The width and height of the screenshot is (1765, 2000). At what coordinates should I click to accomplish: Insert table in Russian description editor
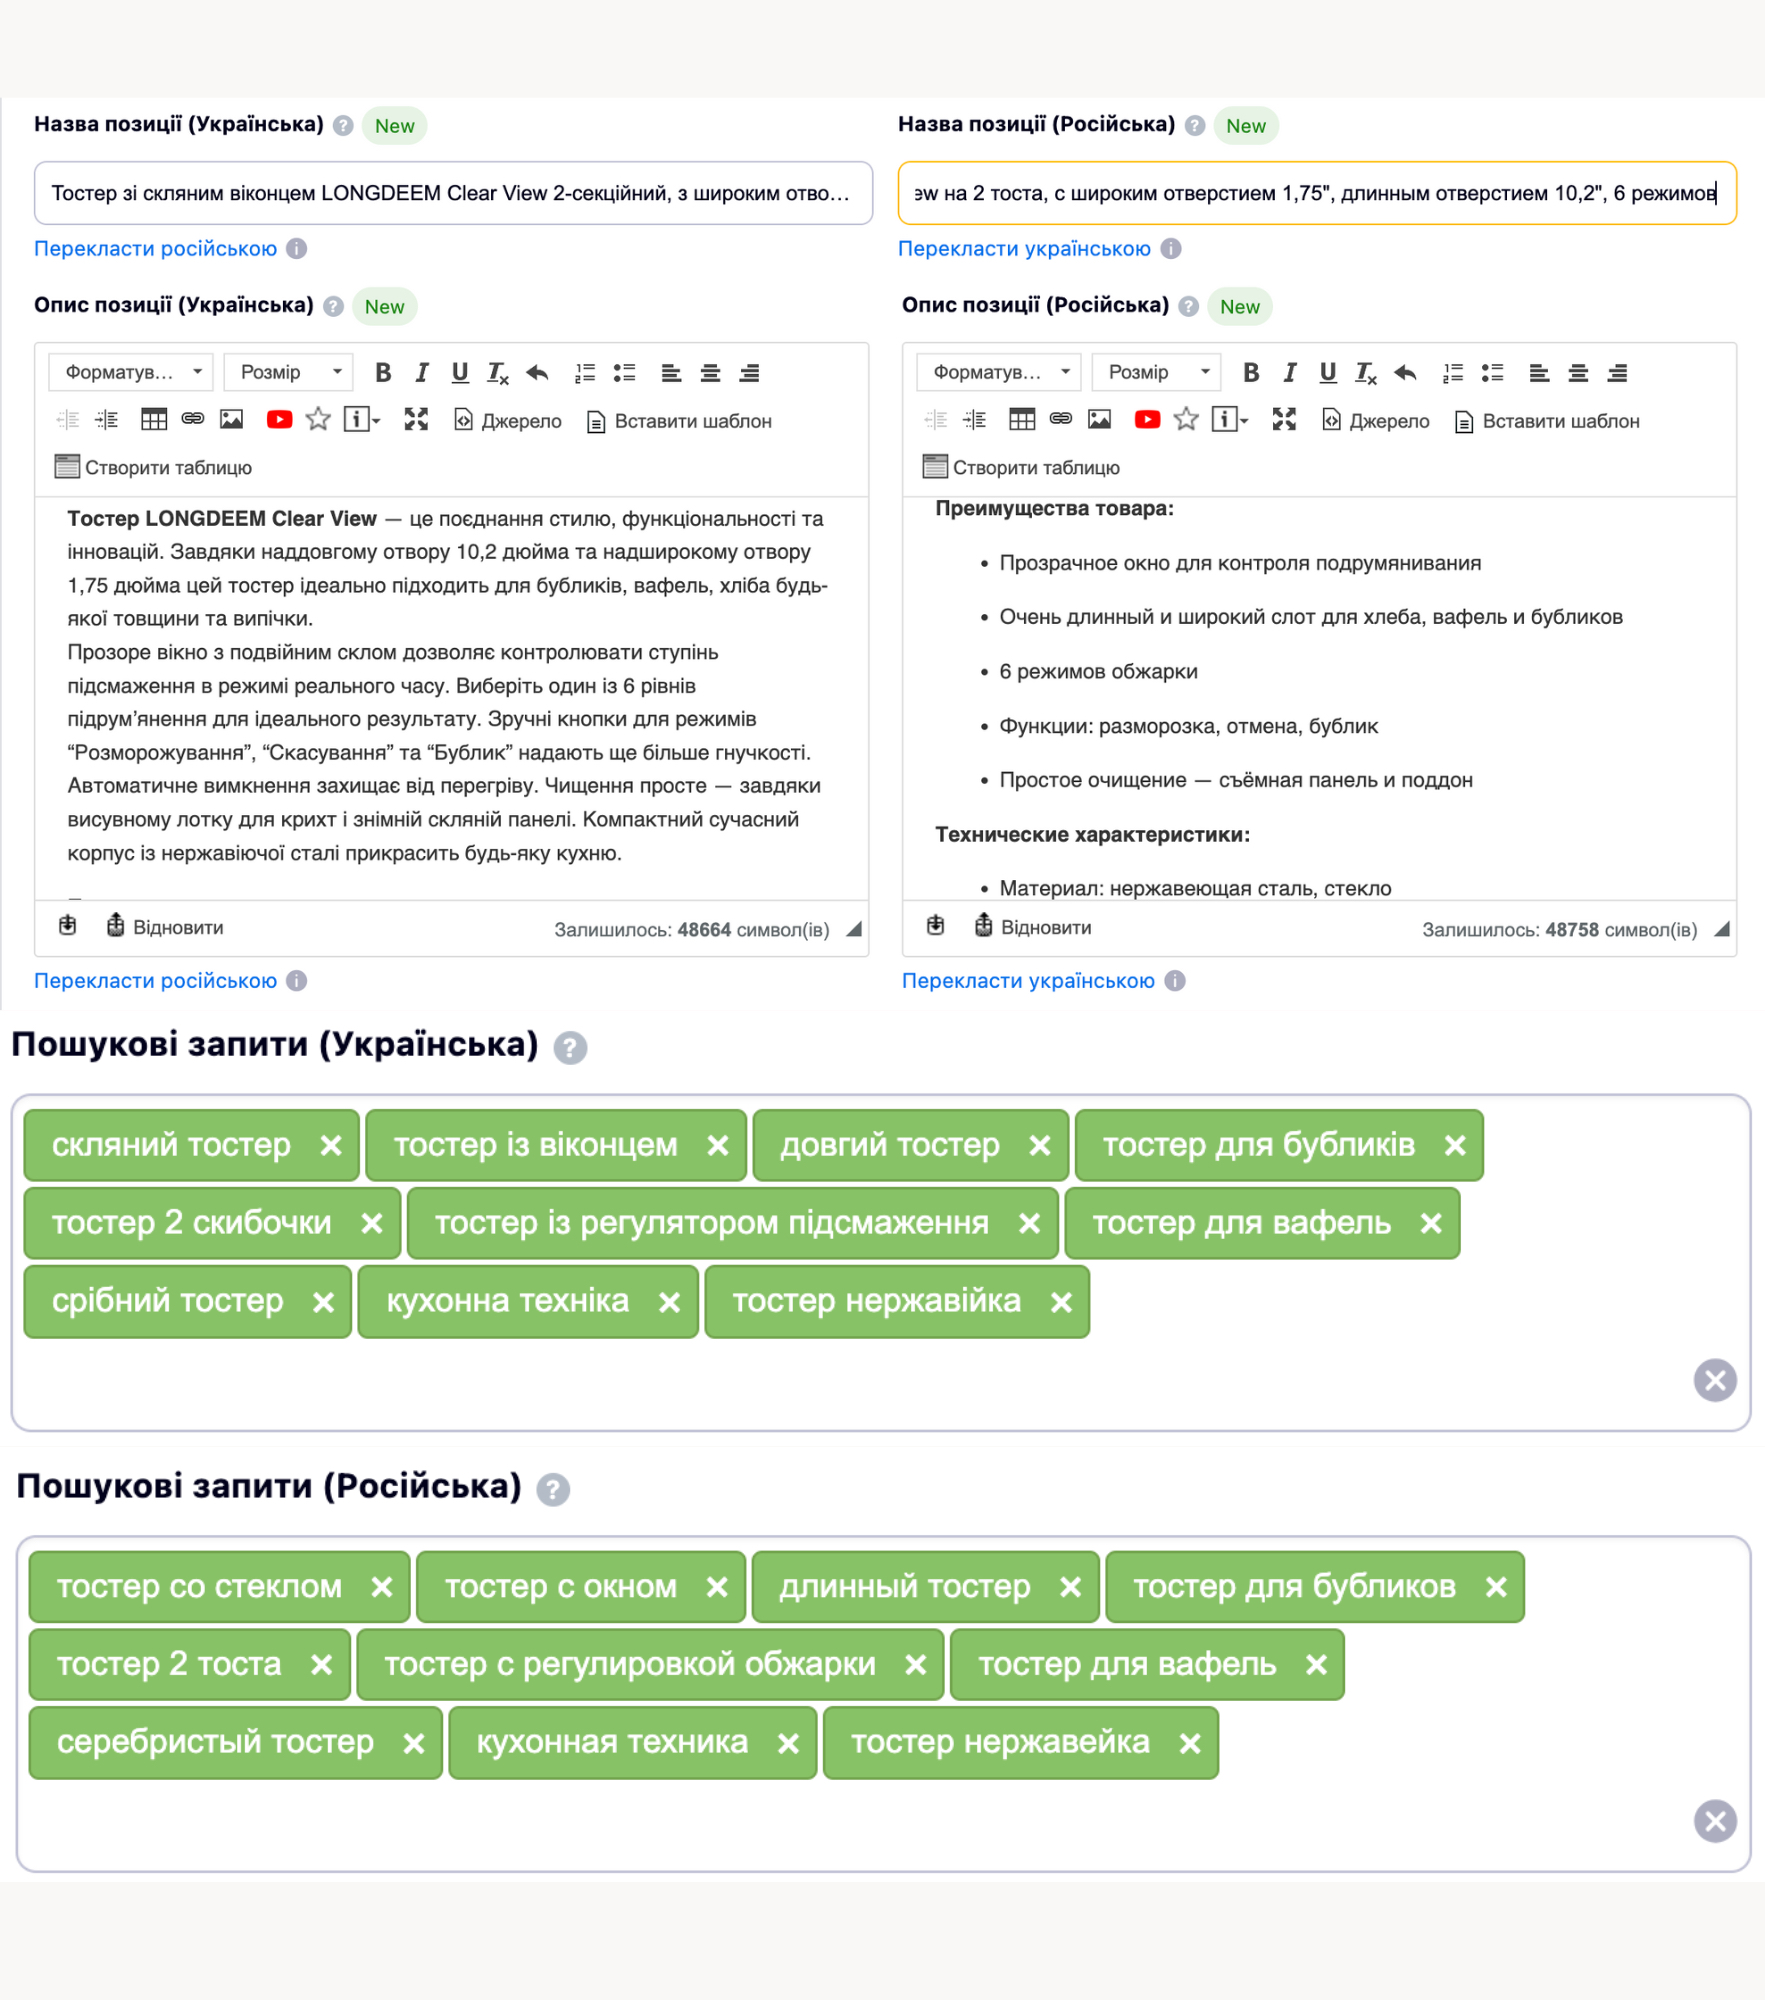1021,420
